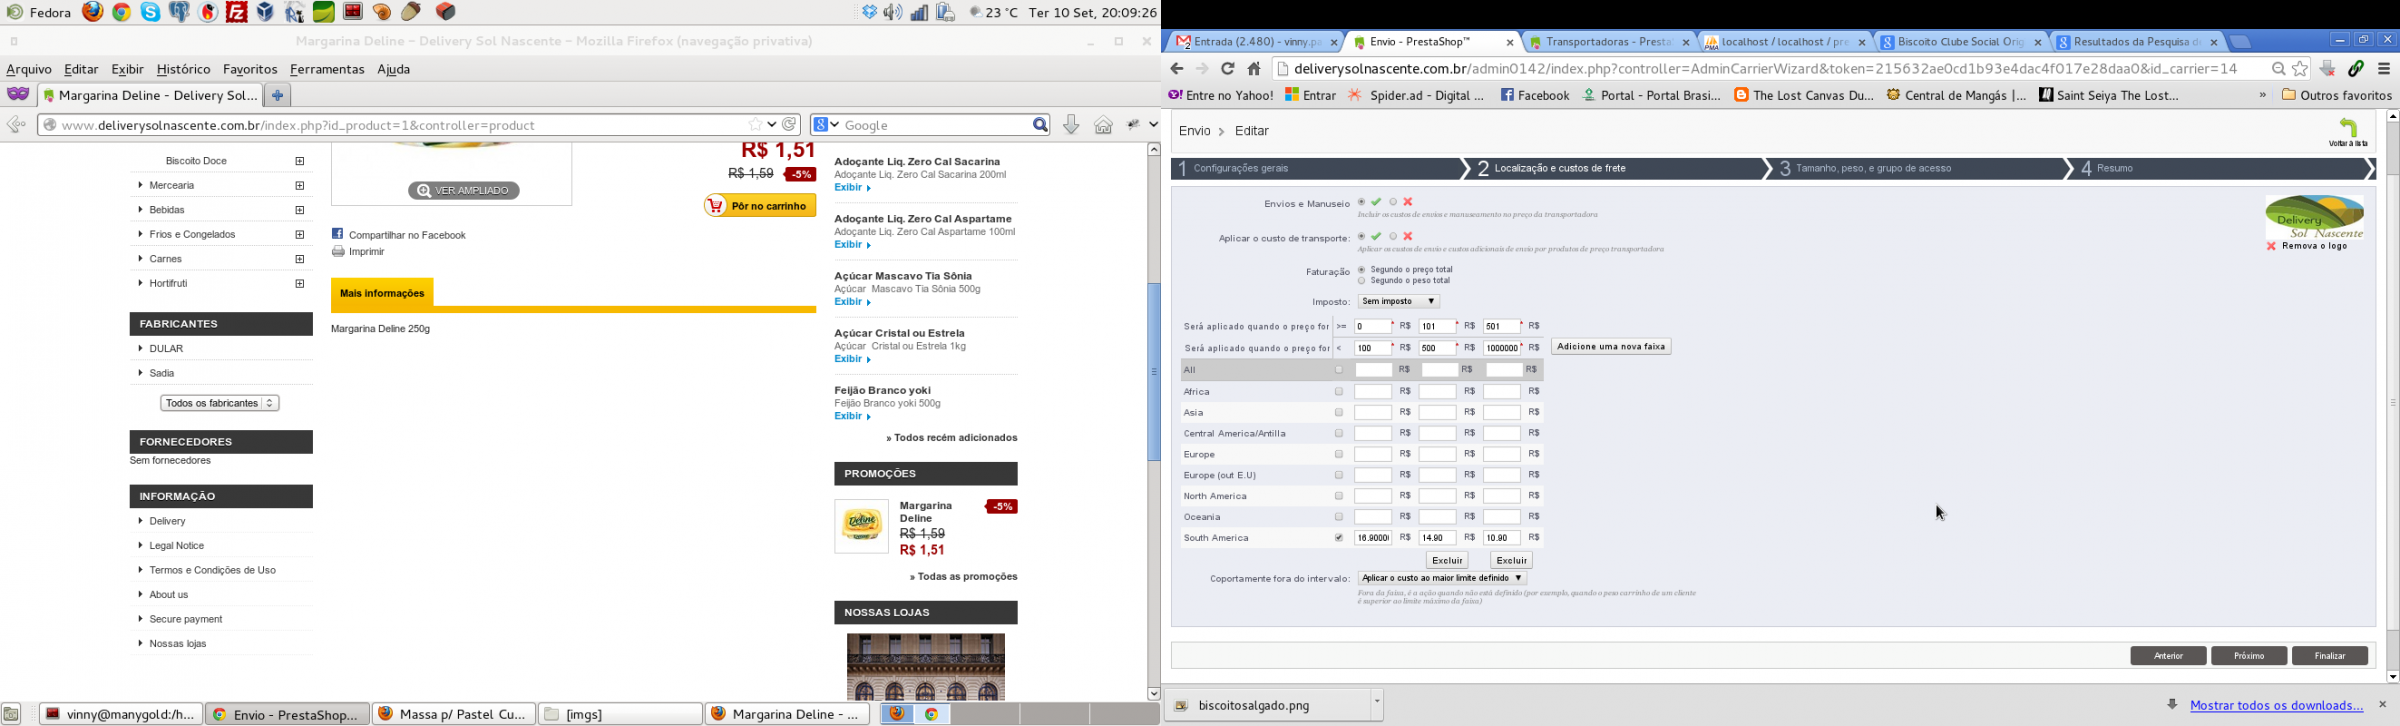
Task: Reload the Chrome PrestaShop page
Action: 1228,69
